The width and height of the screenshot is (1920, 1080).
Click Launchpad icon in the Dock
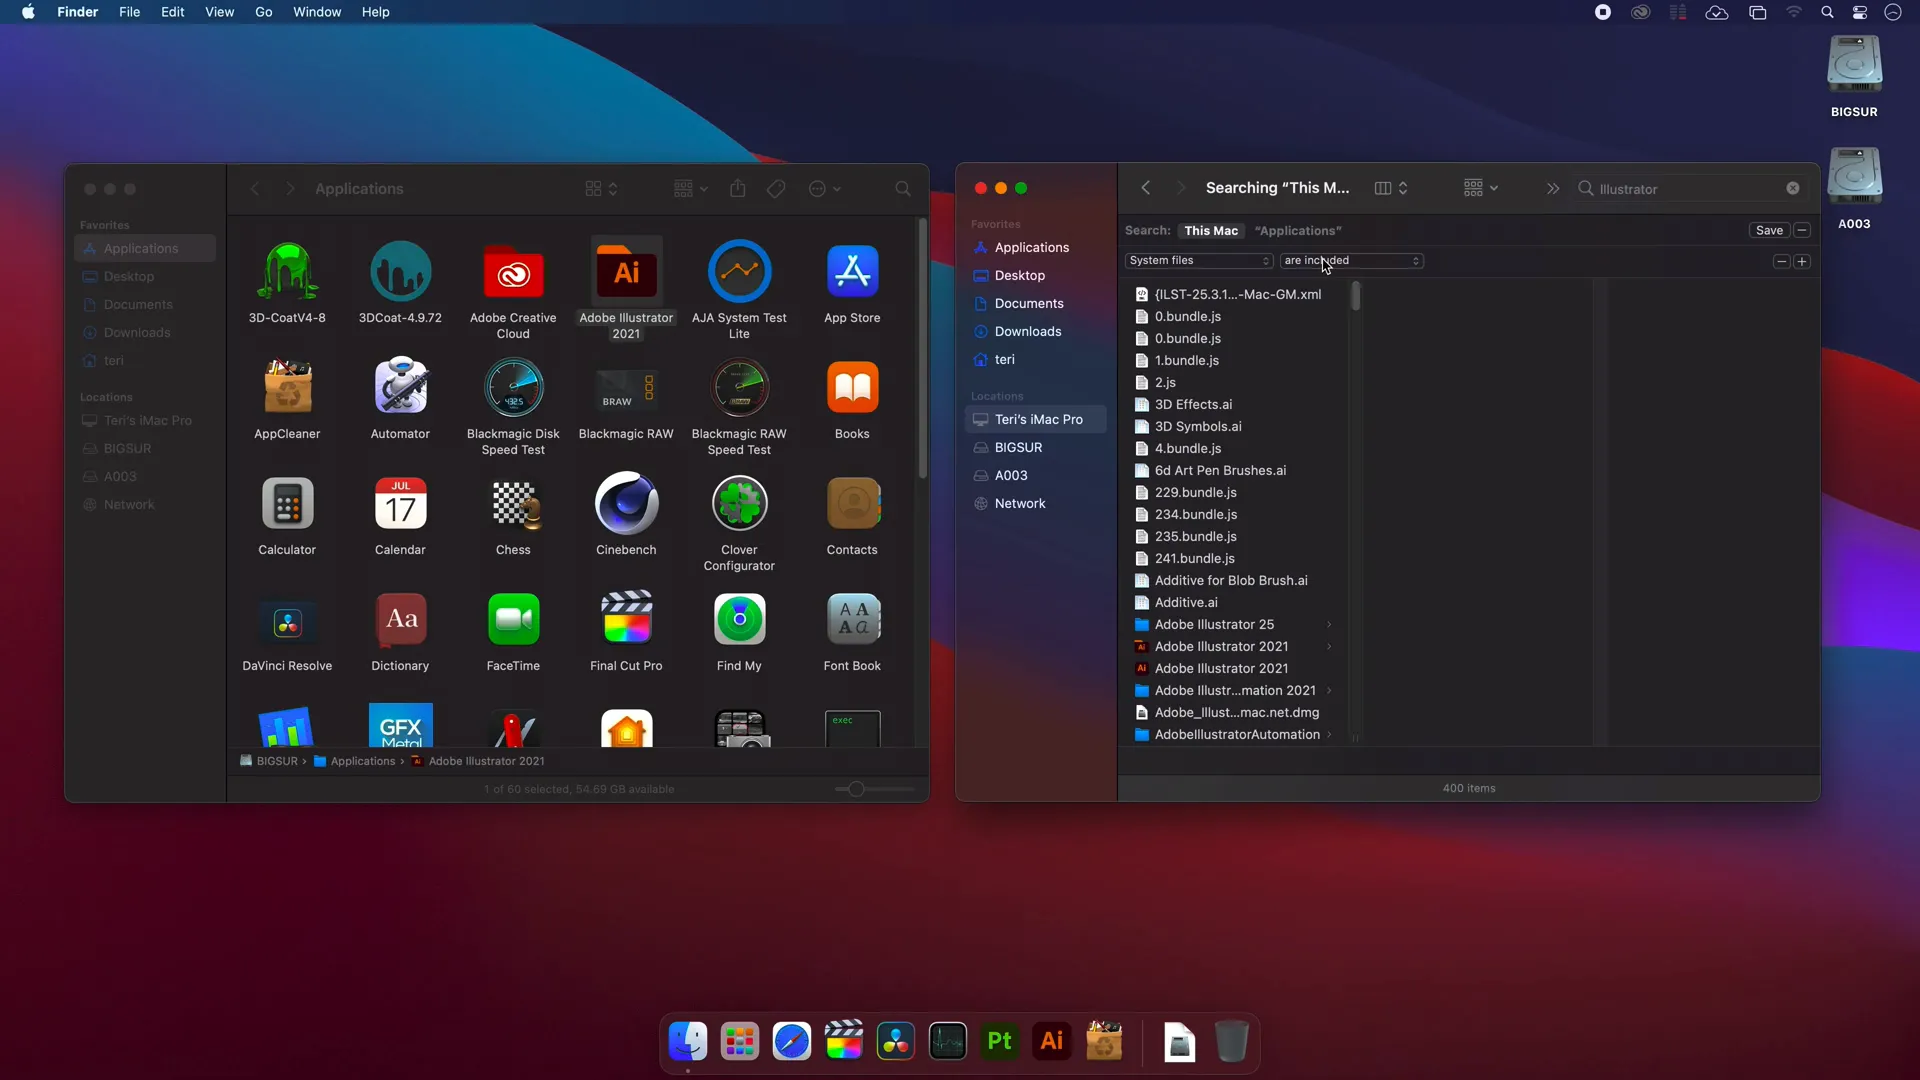740,1041
